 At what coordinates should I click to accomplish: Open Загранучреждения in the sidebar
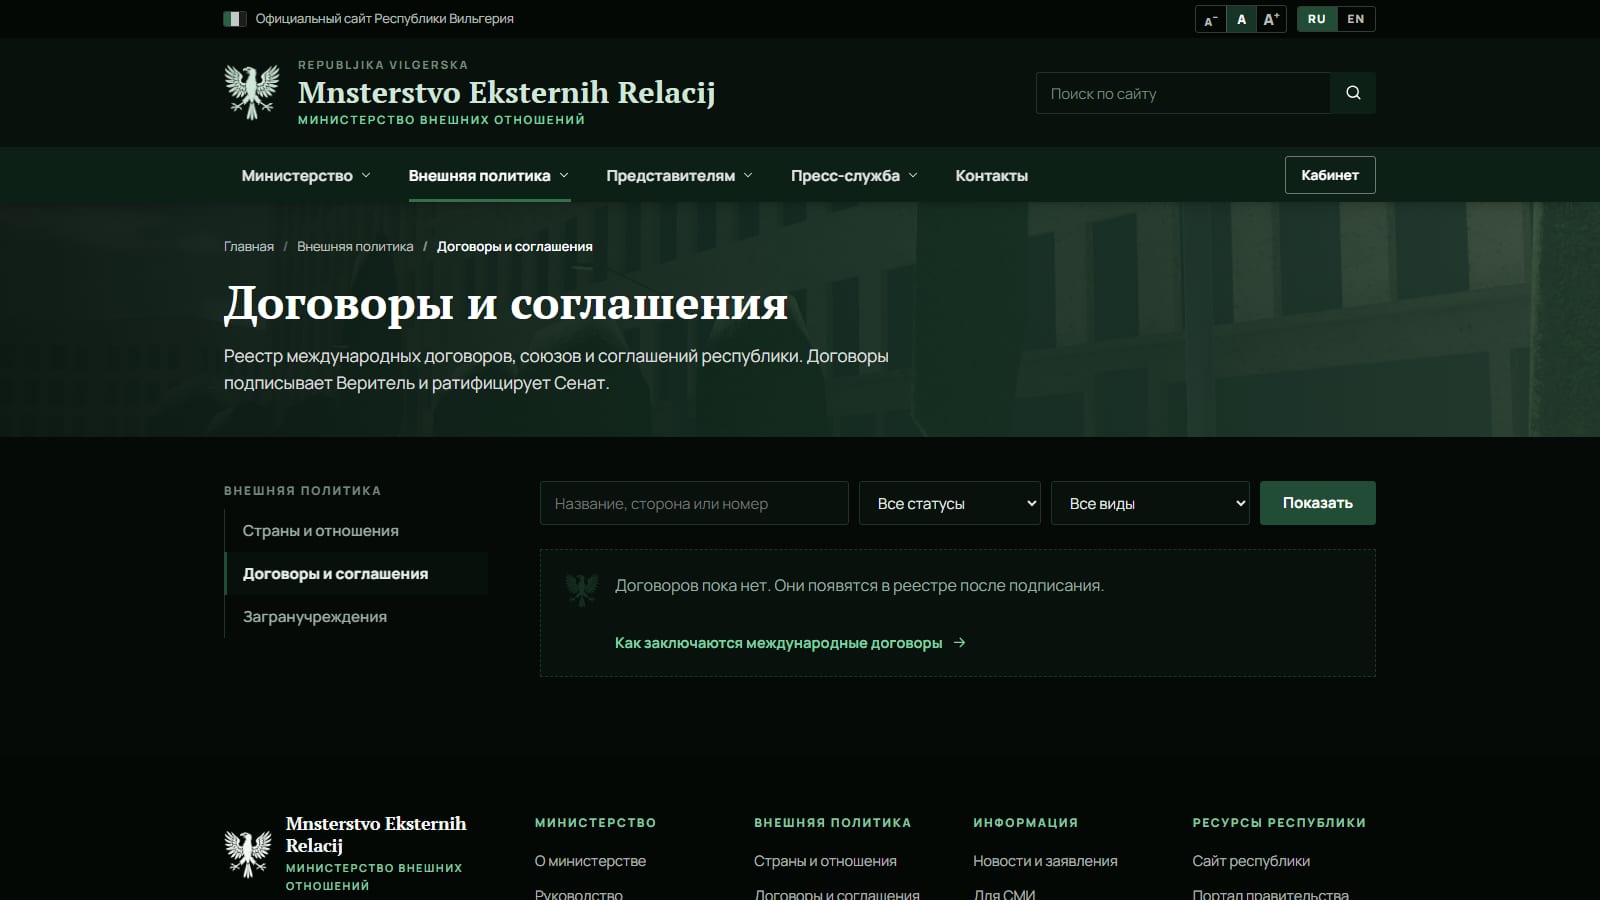click(x=356, y=617)
